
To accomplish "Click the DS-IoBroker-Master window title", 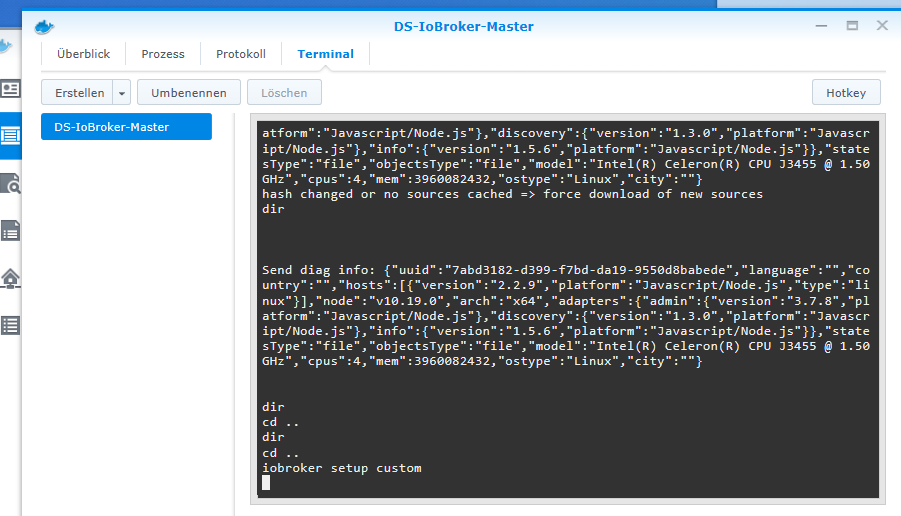I will (x=464, y=26).
